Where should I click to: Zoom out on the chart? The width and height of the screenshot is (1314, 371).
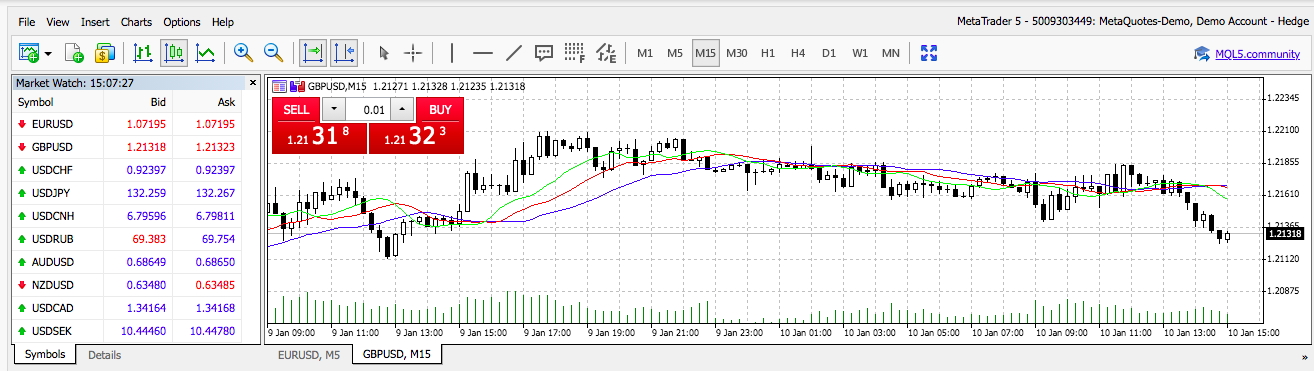click(273, 53)
